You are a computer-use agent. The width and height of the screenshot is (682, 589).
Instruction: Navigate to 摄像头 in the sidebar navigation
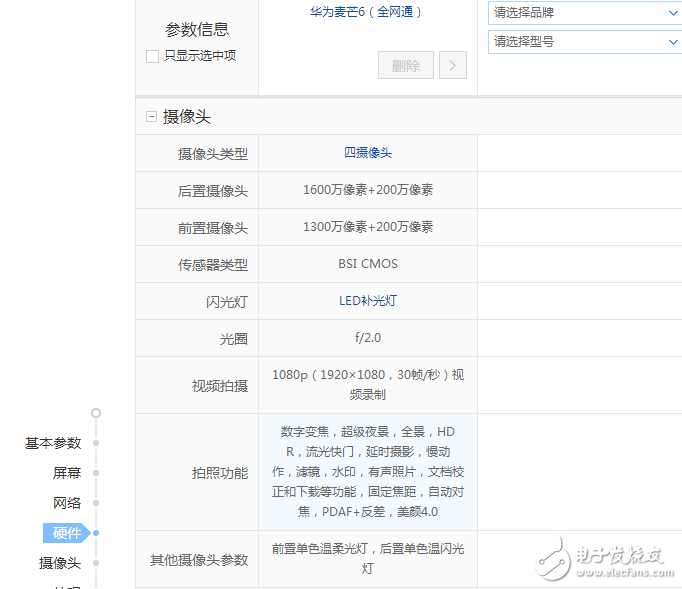[60, 563]
